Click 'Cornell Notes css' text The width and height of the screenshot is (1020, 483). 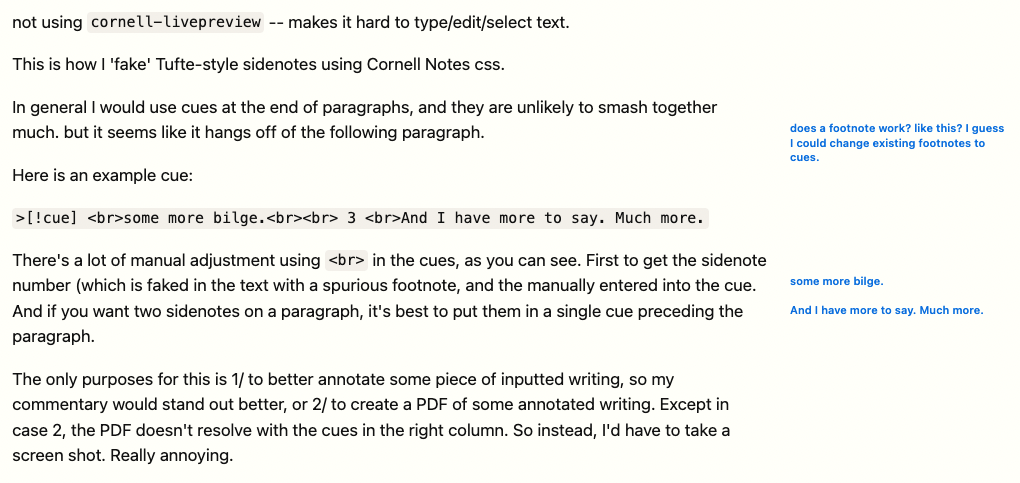pyautogui.click(x=436, y=65)
